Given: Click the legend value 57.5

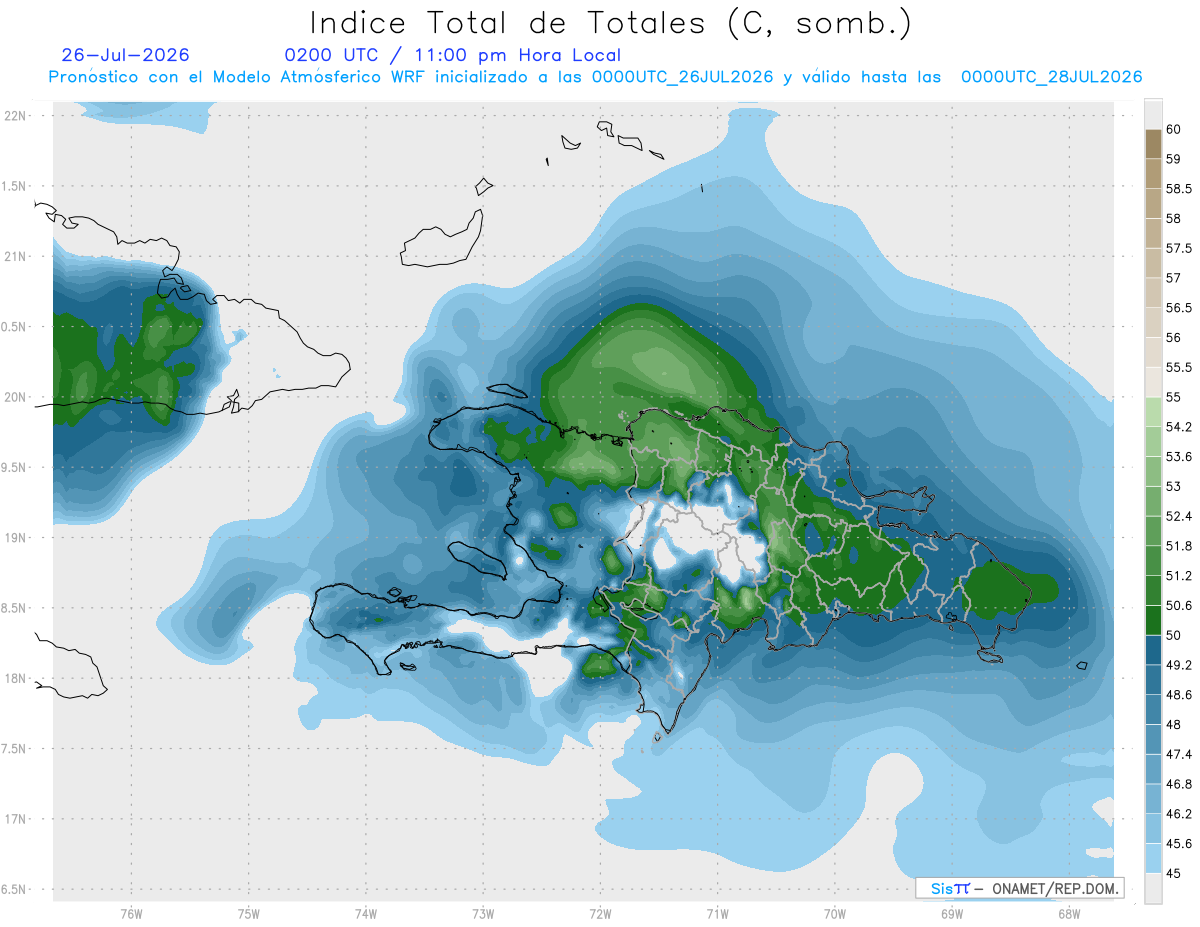Looking at the screenshot, I should (x=1180, y=248).
